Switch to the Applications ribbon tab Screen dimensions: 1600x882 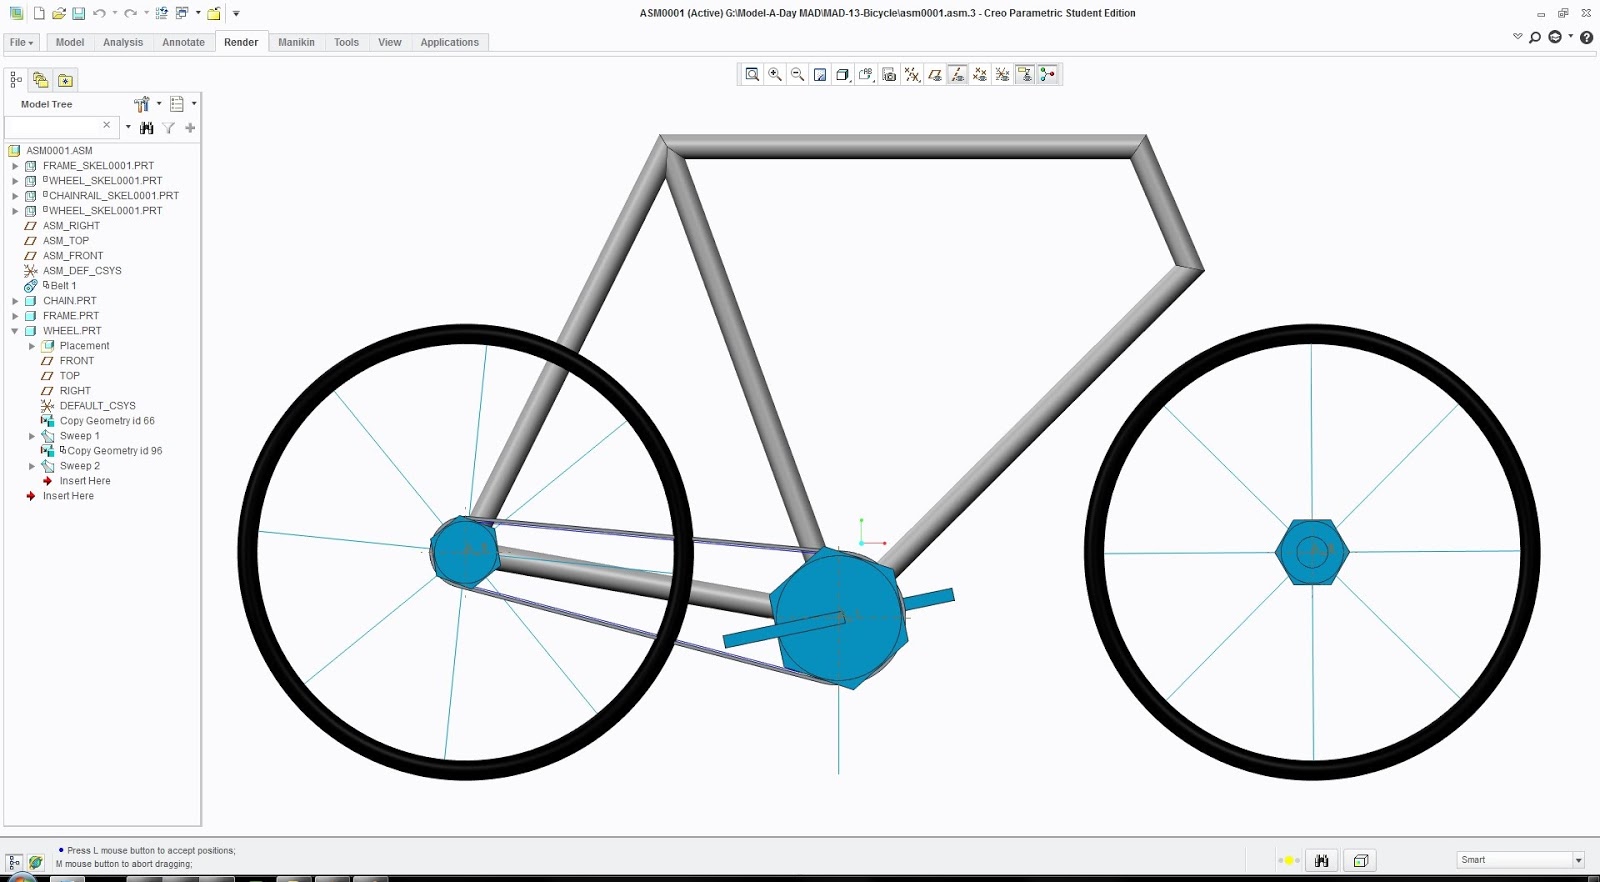(x=450, y=42)
